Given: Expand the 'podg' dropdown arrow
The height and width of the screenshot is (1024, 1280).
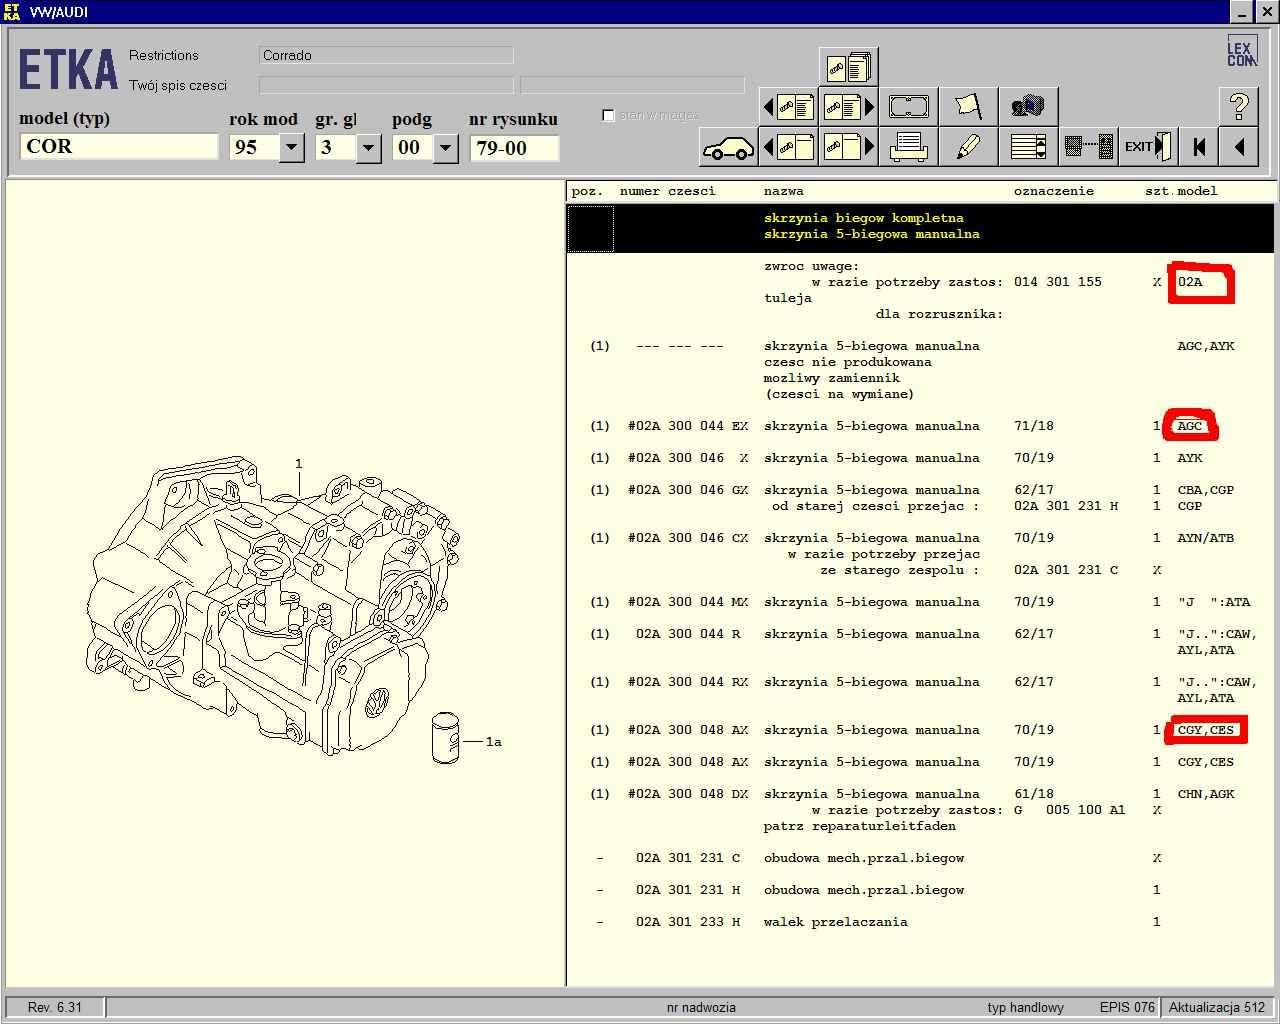Looking at the screenshot, I should coord(445,148).
